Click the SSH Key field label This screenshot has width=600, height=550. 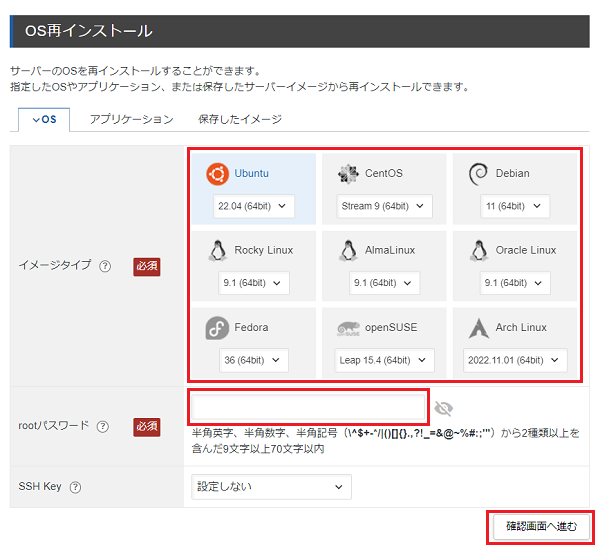[x=40, y=486]
